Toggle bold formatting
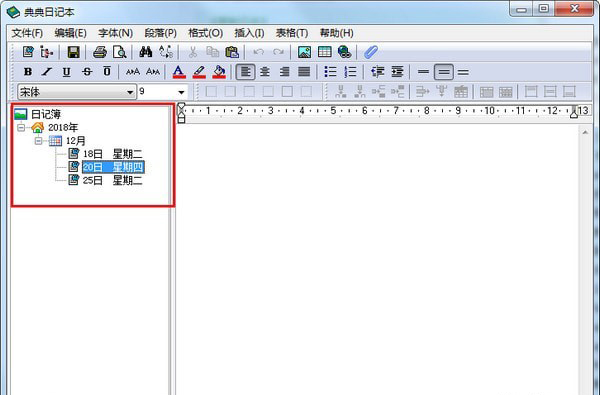Image resolution: width=600 pixels, height=395 pixels. click(28, 72)
